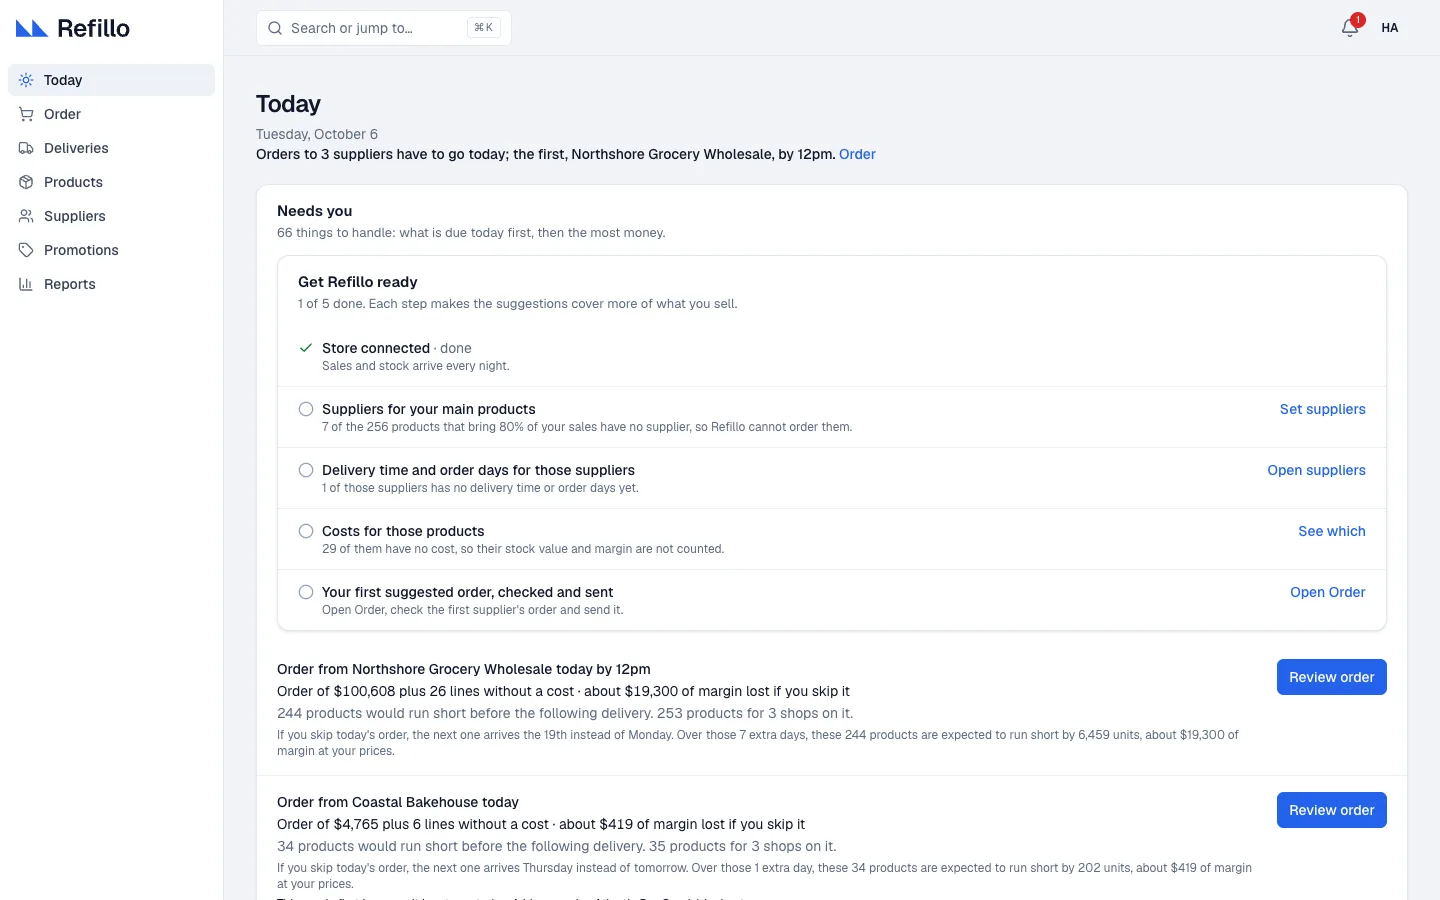Click the See which link
The width and height of the screenshot is (1440, 900).
click(1332, 531)
